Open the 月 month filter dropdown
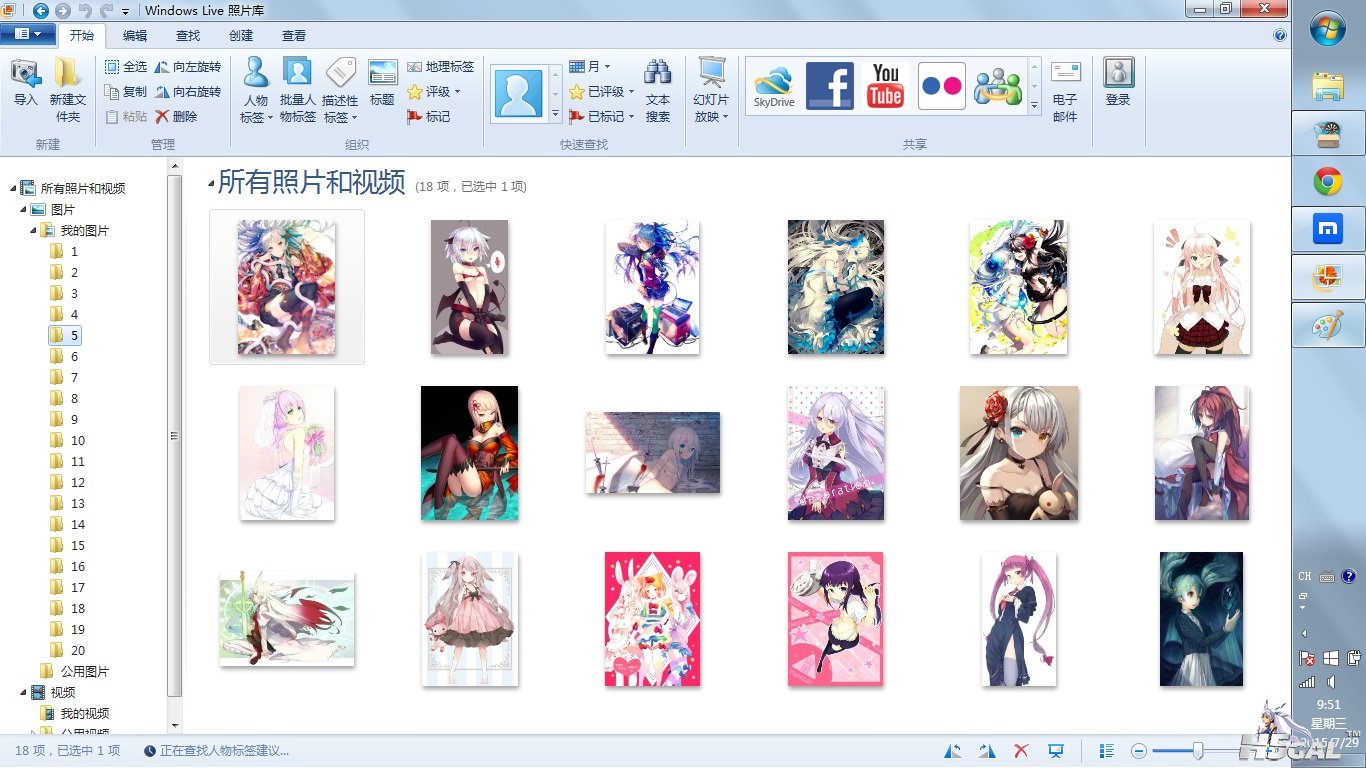Image resolution: width=1366 pixels, height=768 pixels. click(x=590, y=67)
